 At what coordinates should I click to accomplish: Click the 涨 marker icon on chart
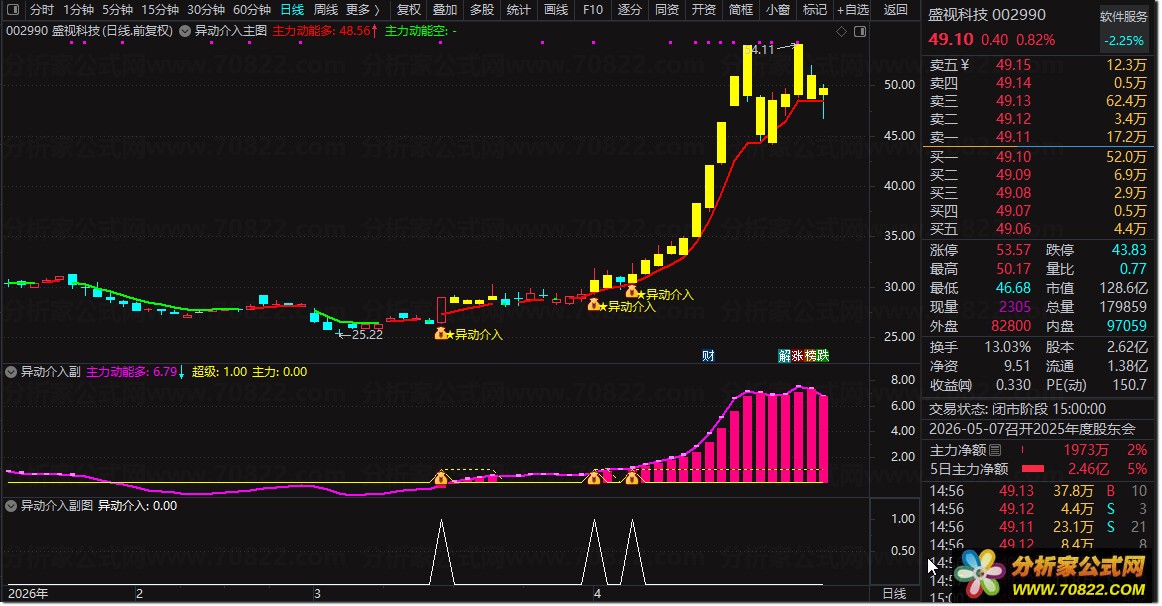[x=798, y=355]
